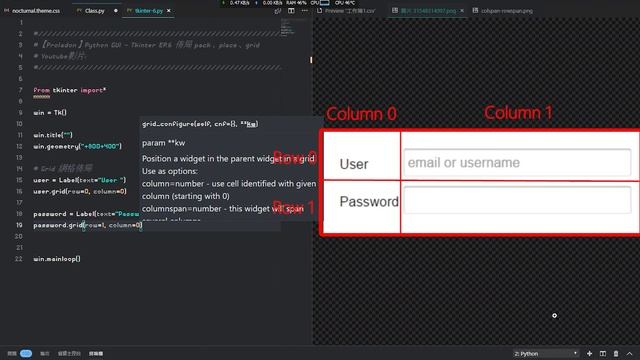
Task: Select the Problems tab in the bottom panel
Action: [x=12, y=353]
